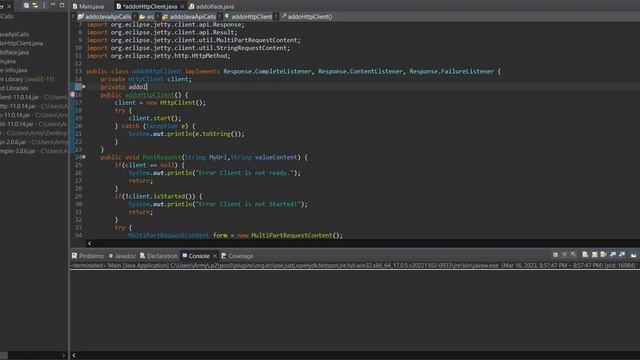The width and height of the screenshot is (640, 360).
Task: Expand the arrow after addoHttpClient class breadcrumb
Action: pyautogui.click(x=276, y=17)
